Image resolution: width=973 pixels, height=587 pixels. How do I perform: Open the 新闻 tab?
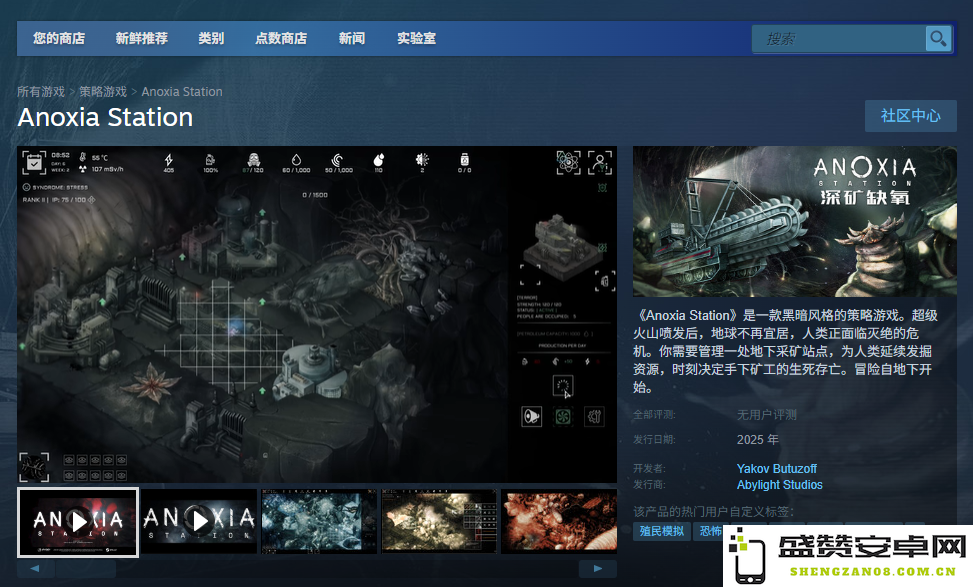352,38
